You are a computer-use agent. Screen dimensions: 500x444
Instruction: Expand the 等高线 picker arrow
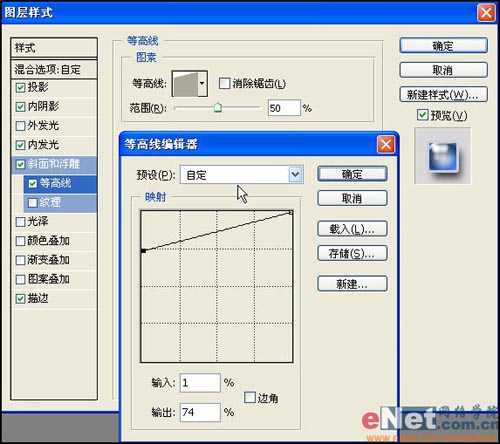[202, 84]
